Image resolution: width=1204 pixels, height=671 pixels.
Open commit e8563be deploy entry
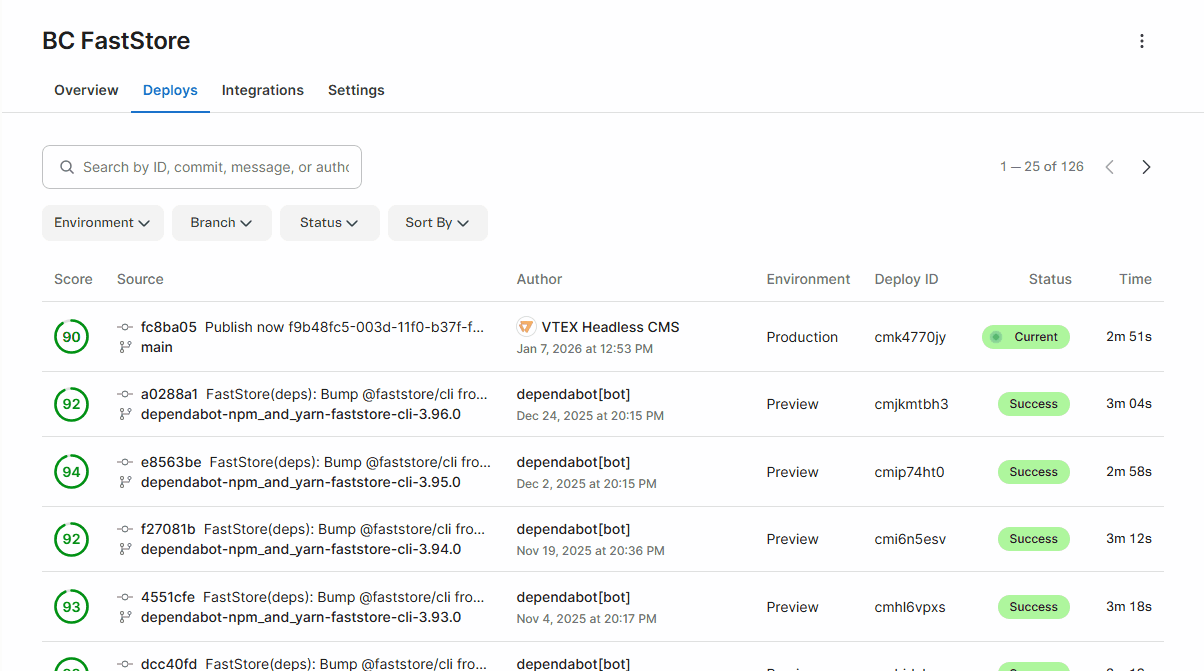point(316,462)
